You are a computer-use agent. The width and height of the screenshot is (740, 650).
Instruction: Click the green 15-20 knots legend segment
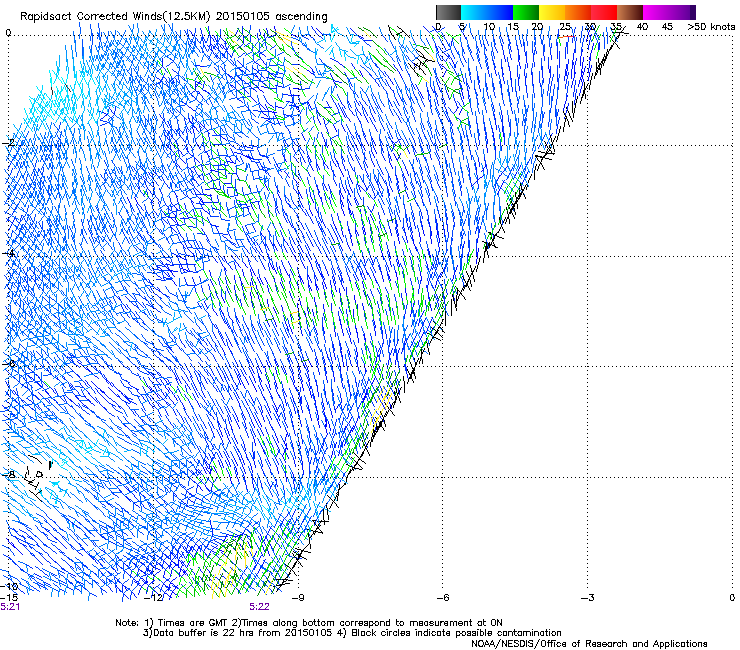point(526,12)
